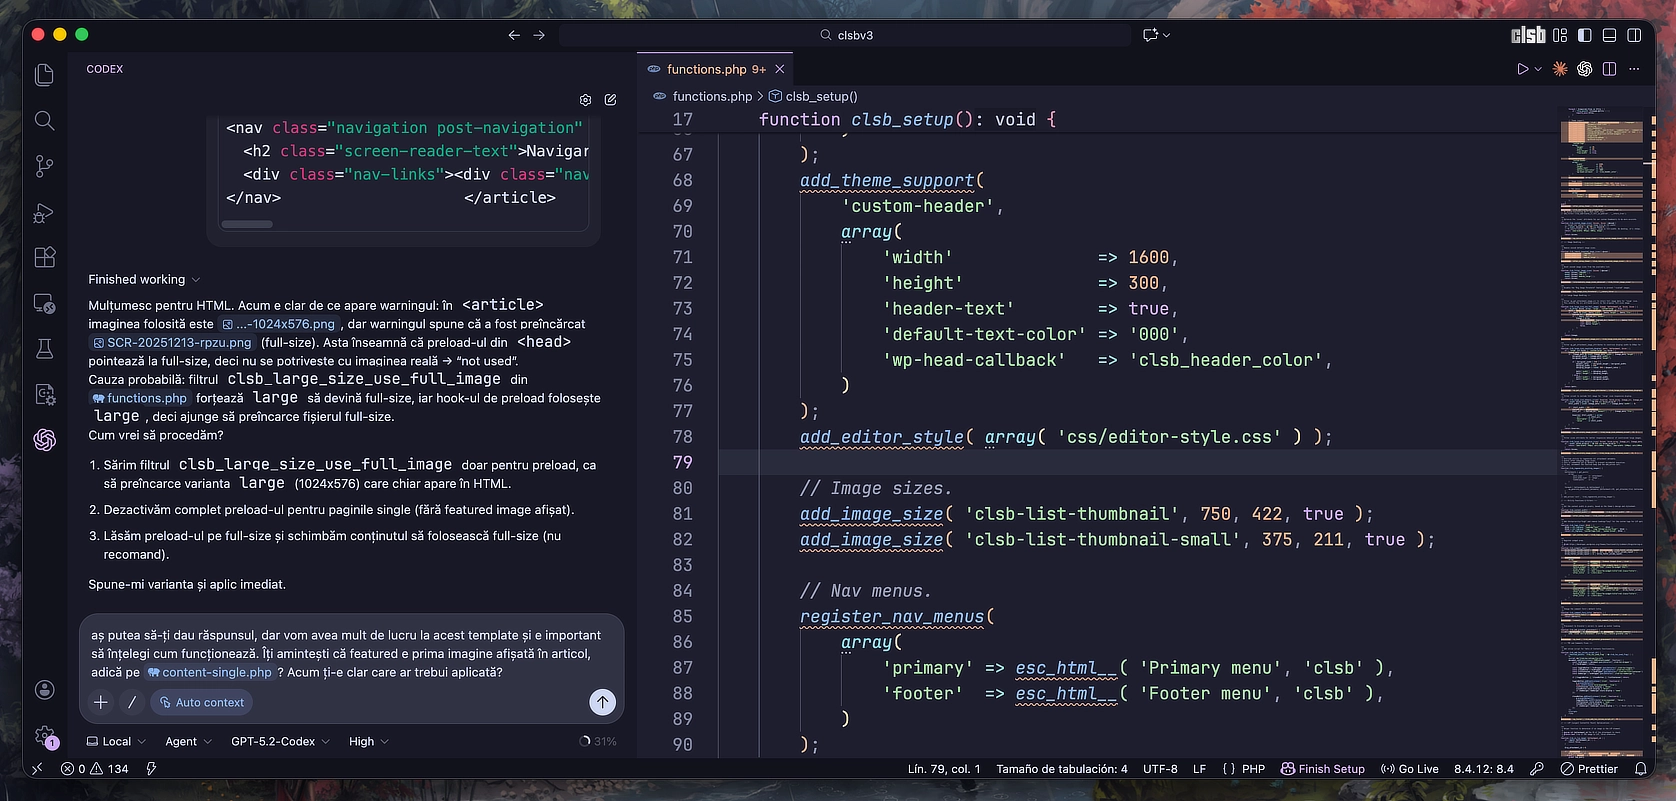
Task: Open the content-single.php file link
Action: click(216, 673)
